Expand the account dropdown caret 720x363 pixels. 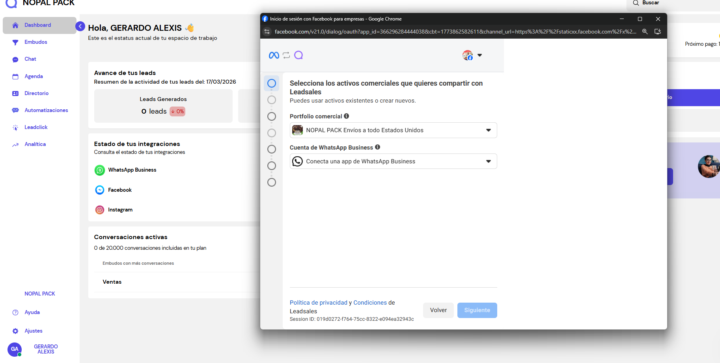(479, 56)
